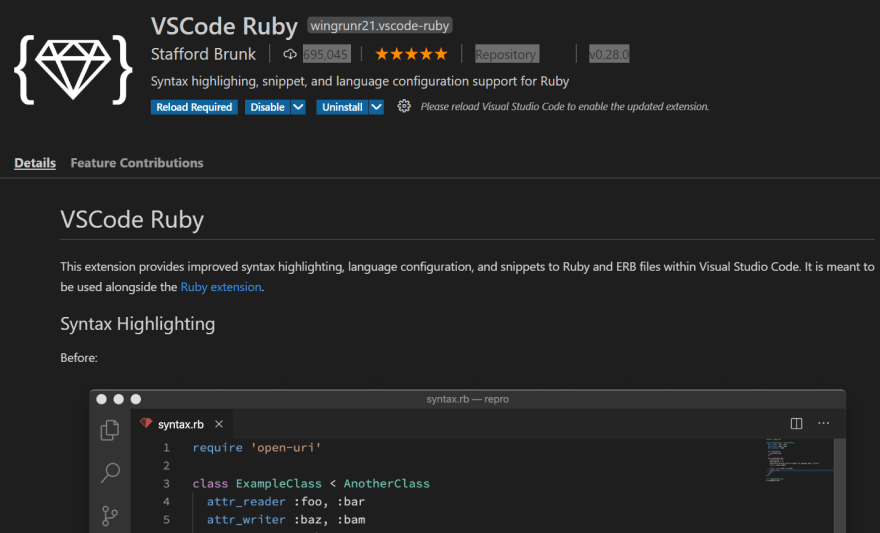This screenshot has height=533, width=880.
Task: Open the Repository link
Action: 506,54
